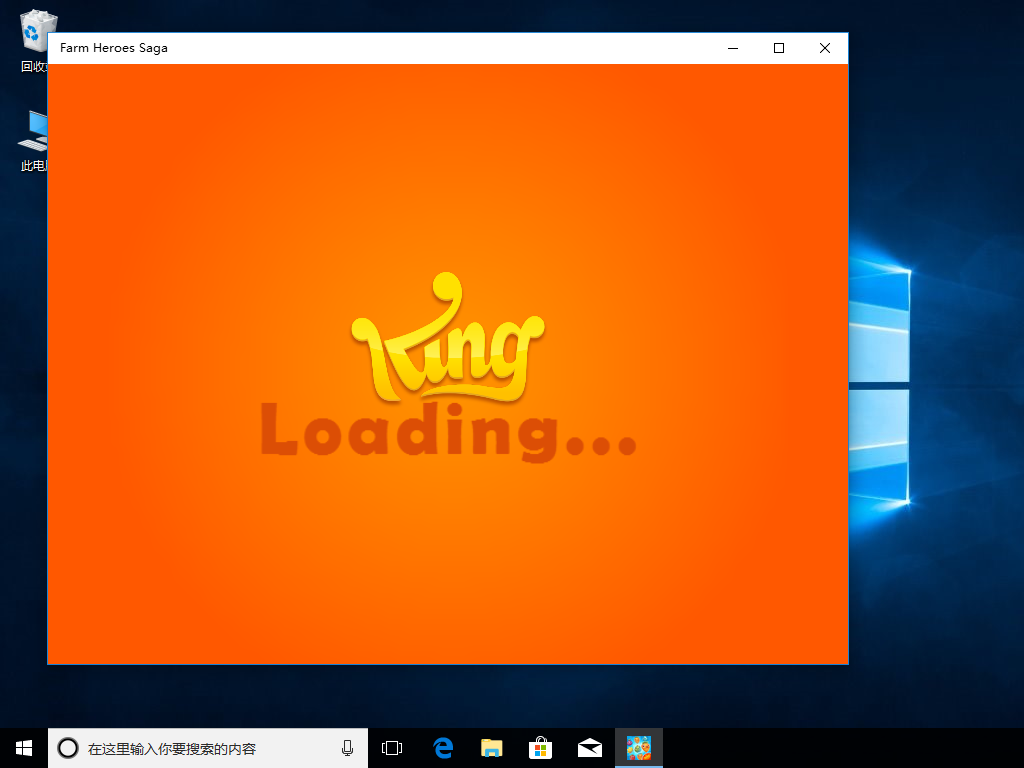Open File Explorer from the taskbar
The height and width of the screenshot is (768, 1024).
(492, 748)
